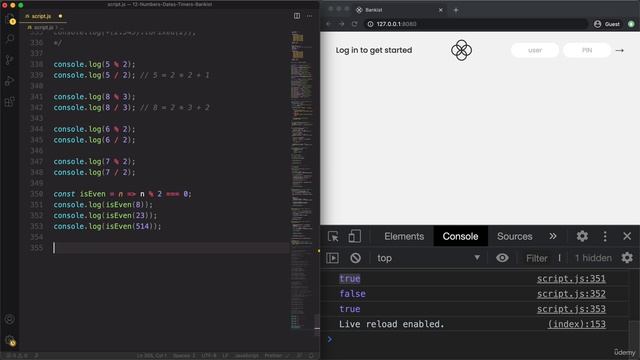Click Log in to get started text
Image resolution: width=640 pixels, height=360 pixels.
click(x=374, y=50)
